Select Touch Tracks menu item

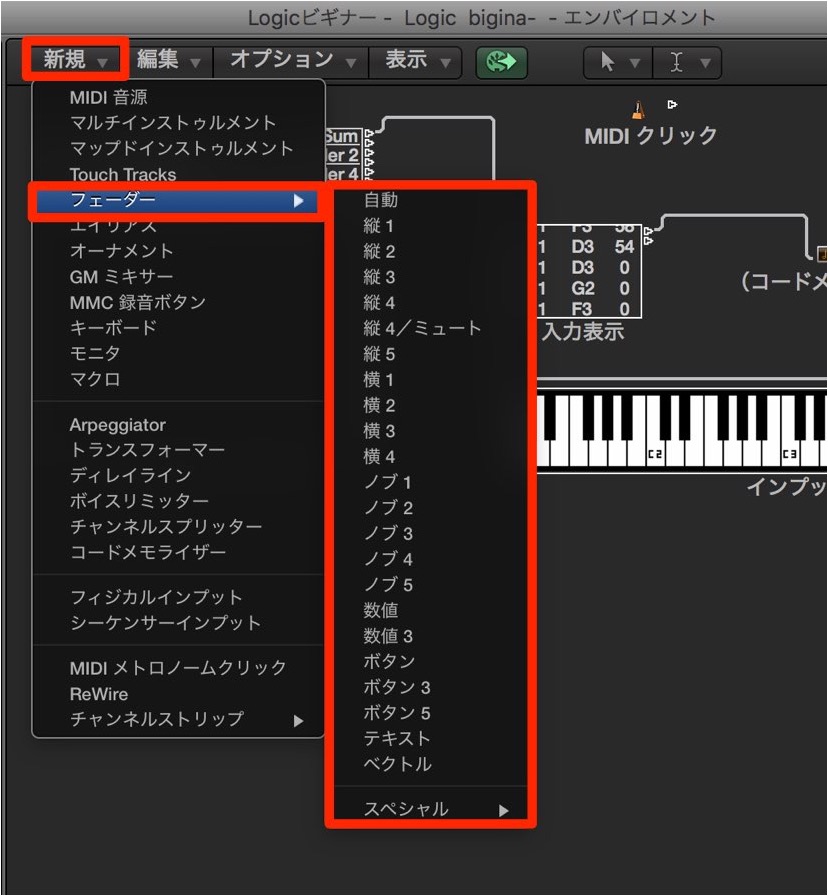(178, 174)
